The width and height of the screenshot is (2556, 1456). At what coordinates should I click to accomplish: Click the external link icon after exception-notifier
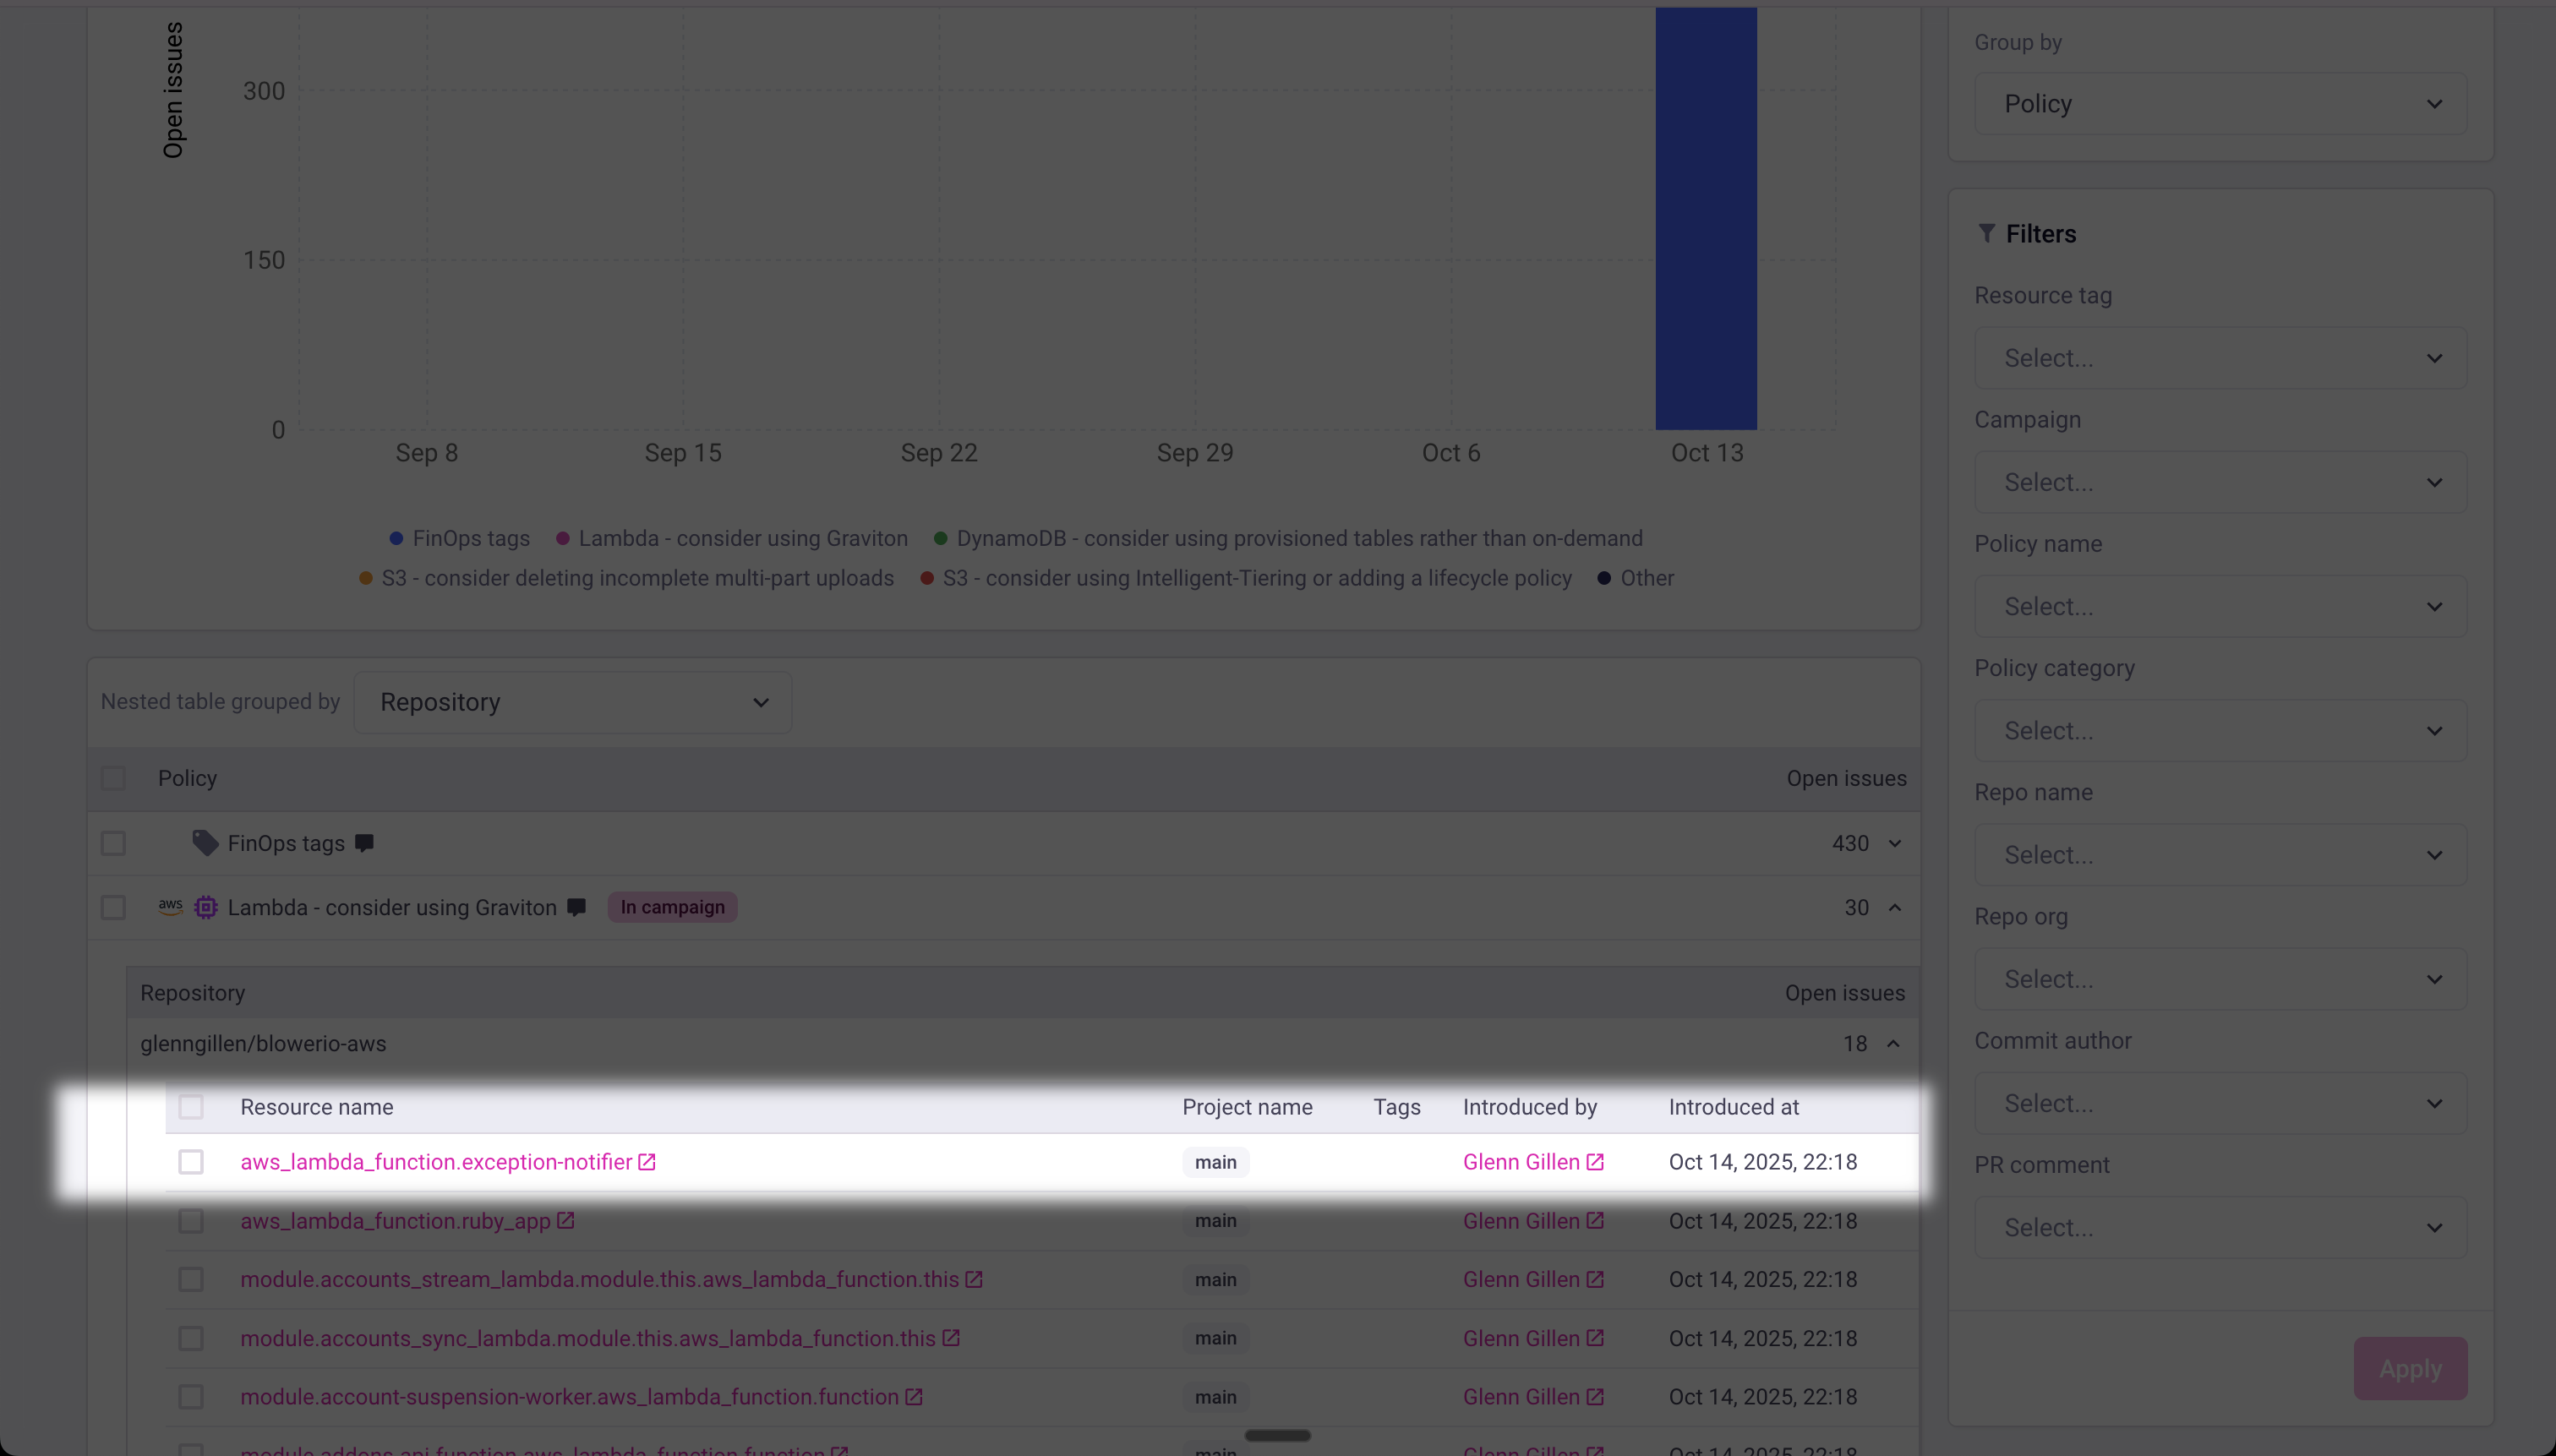click(x=647, y=1162)
